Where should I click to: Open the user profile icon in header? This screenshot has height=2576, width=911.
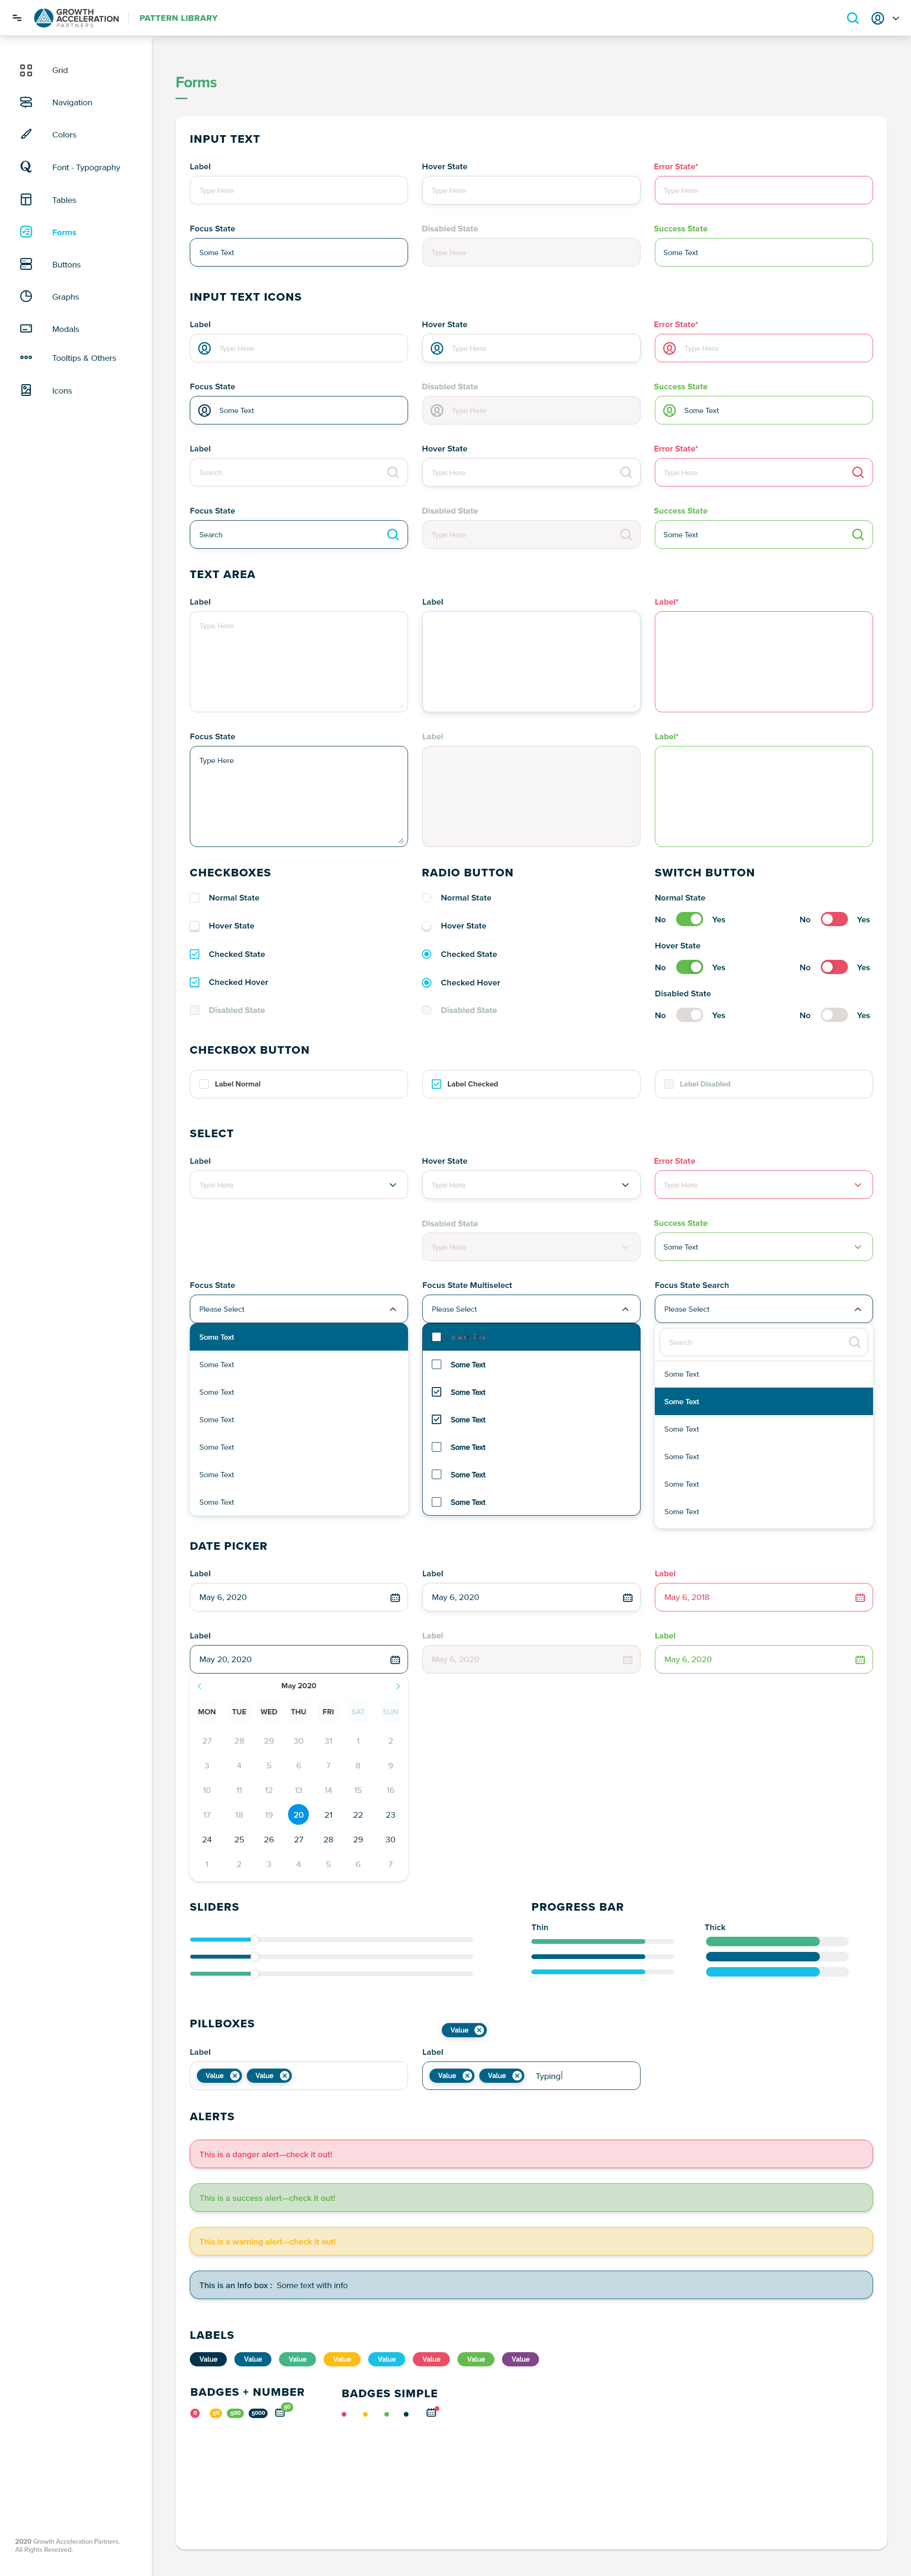click(877, 18)
